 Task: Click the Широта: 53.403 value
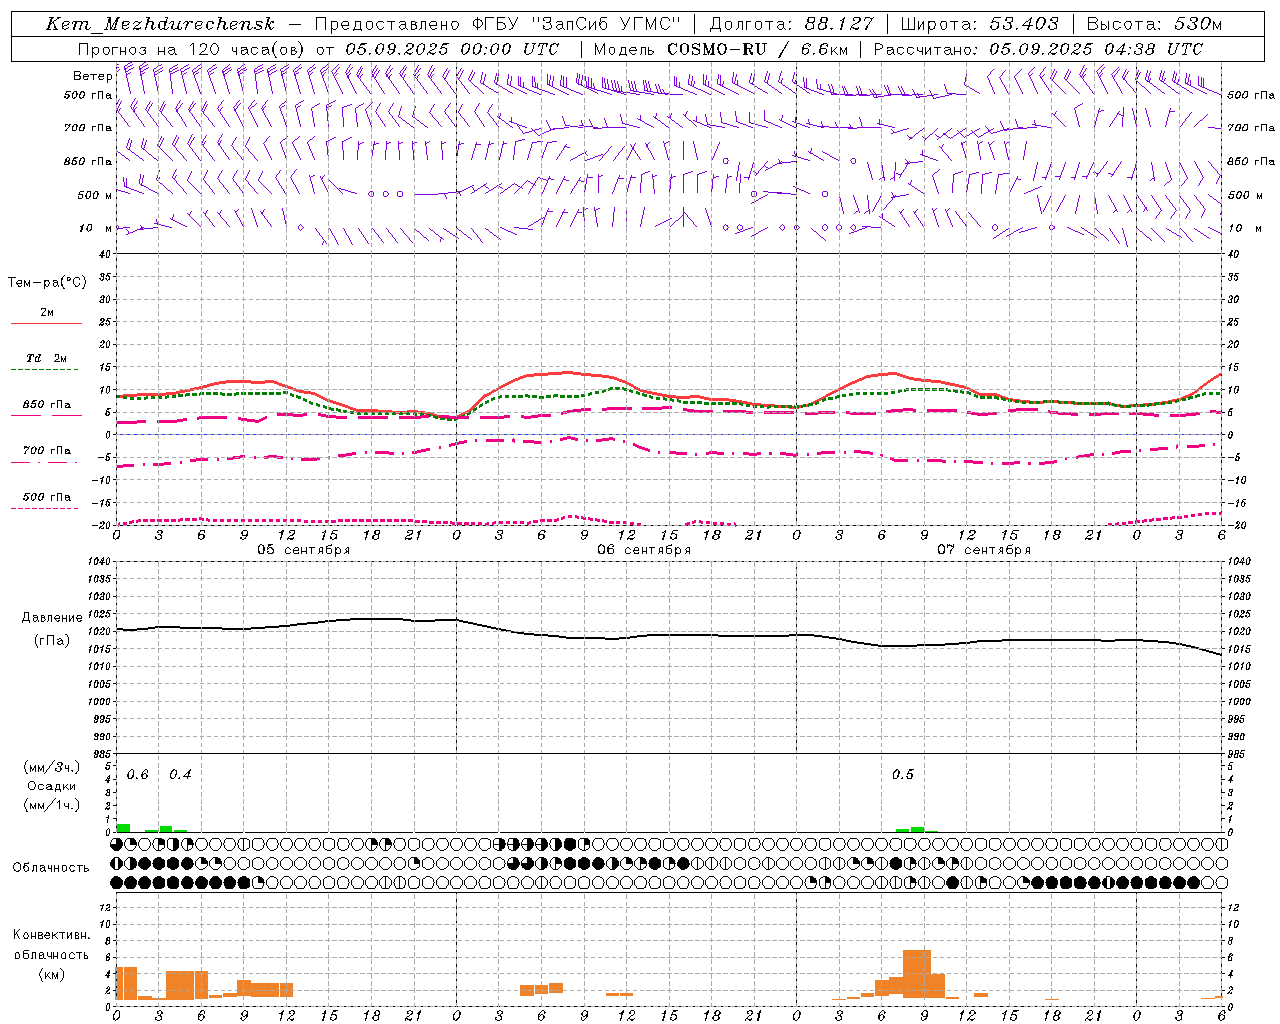[981, 24]
